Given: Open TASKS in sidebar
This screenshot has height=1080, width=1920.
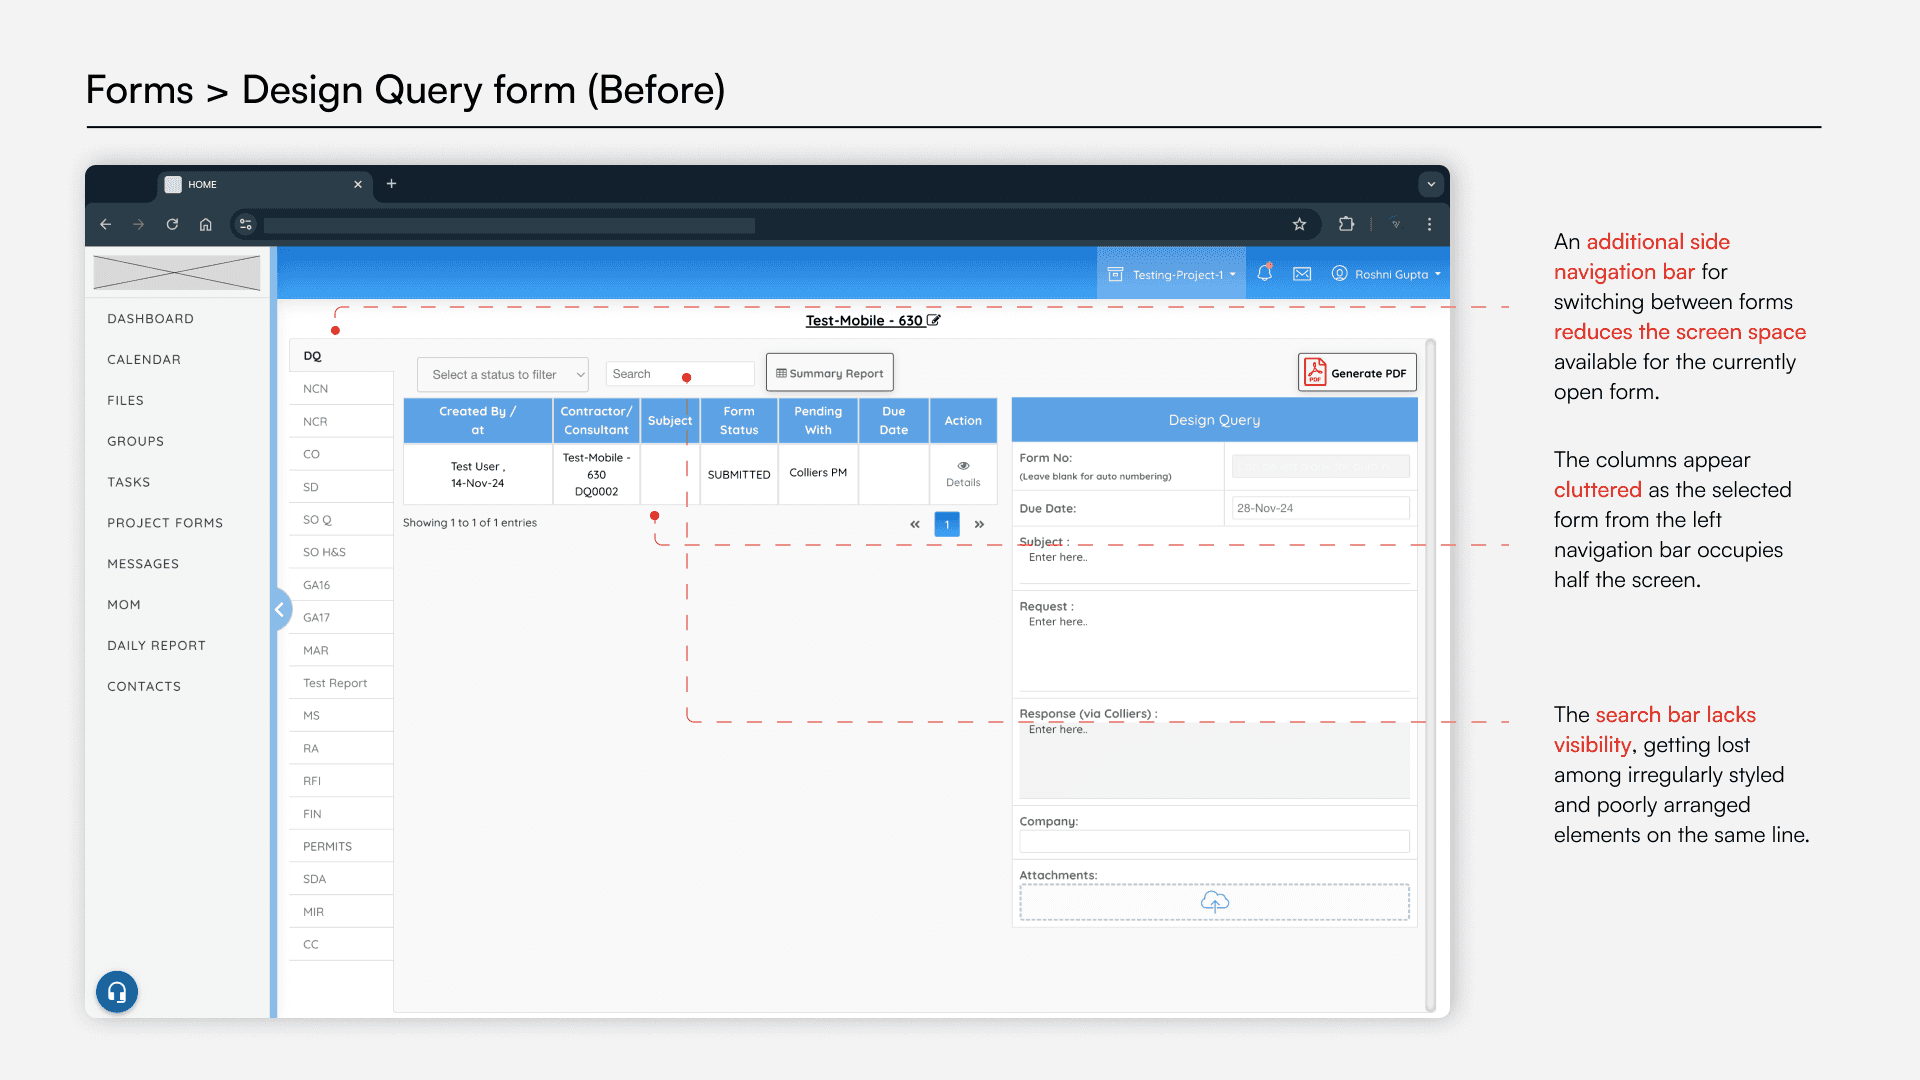Looking at the screenshot, I should pyautogui.click(x=129, y=483).
